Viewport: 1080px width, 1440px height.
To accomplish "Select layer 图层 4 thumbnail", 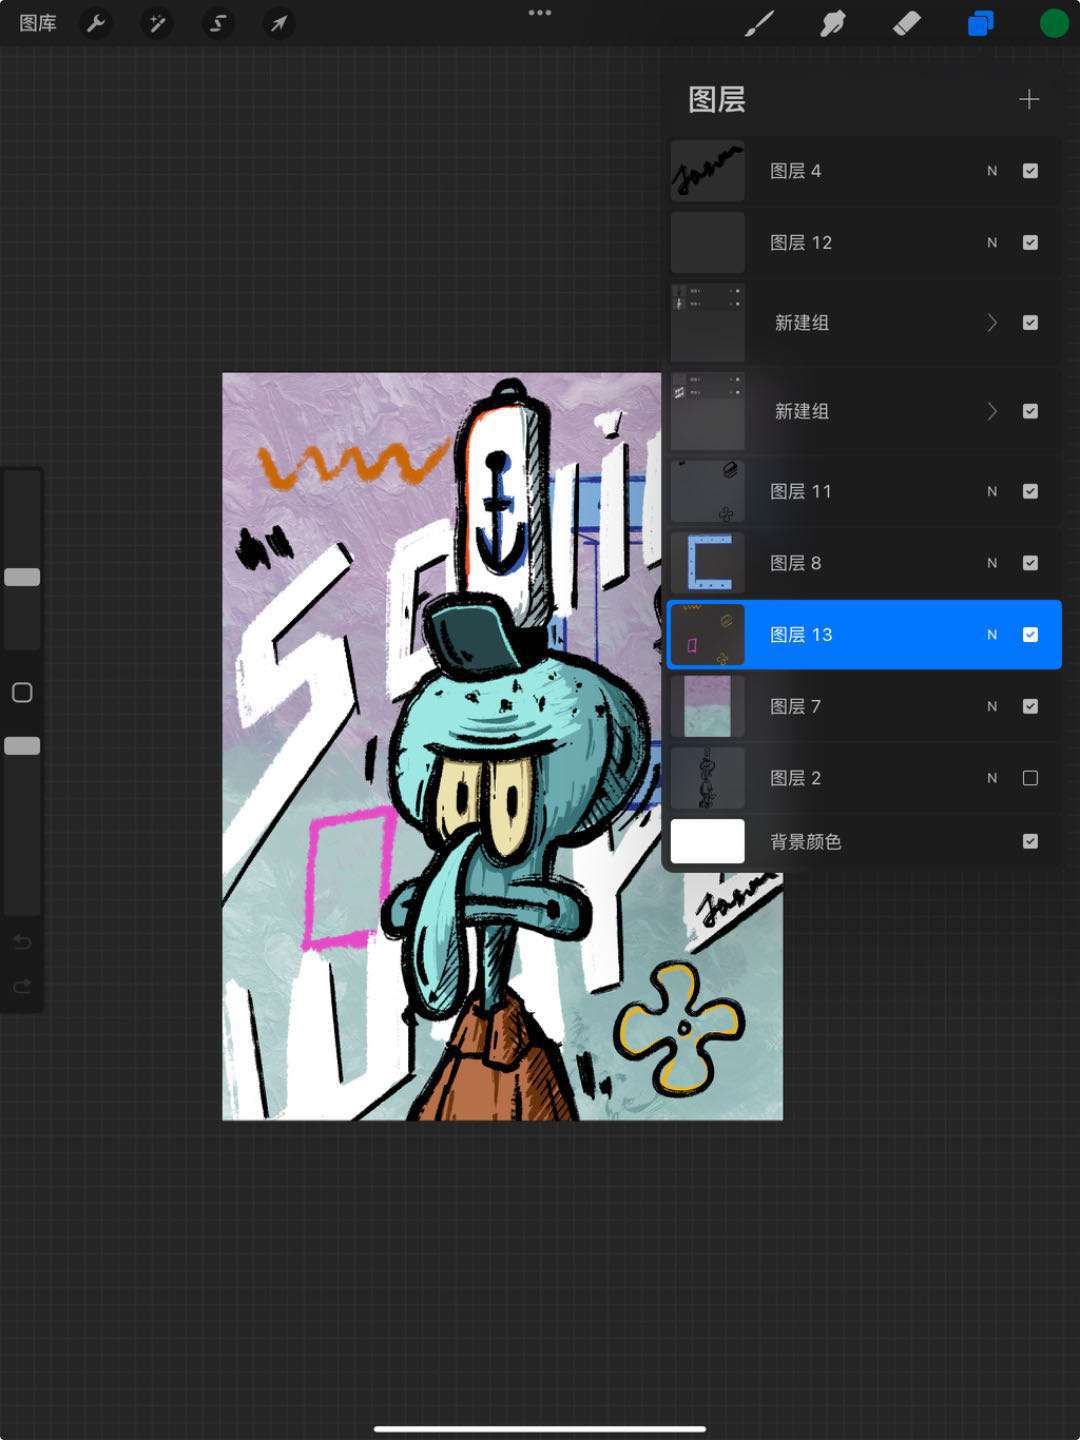I will pyautogui.click(x=708, y=171).
